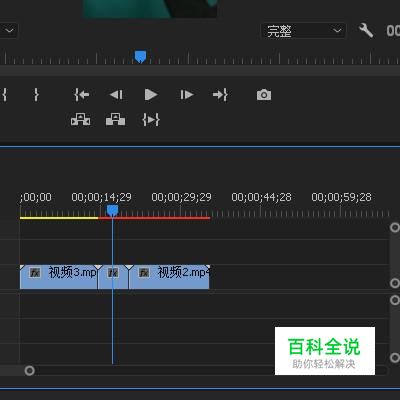Click the Mark Out bracket icon

click(x=36, y=95)
